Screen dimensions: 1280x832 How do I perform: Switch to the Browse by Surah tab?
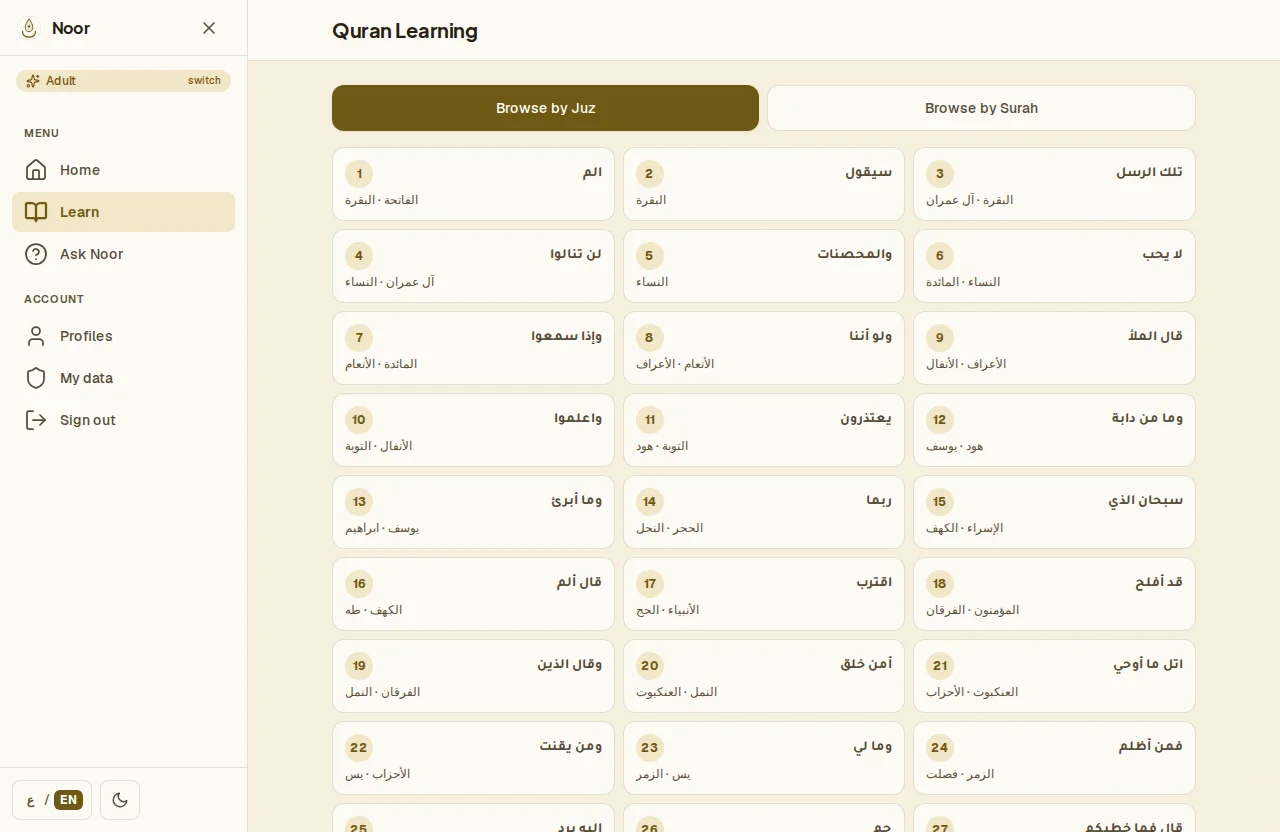[981, 108]
